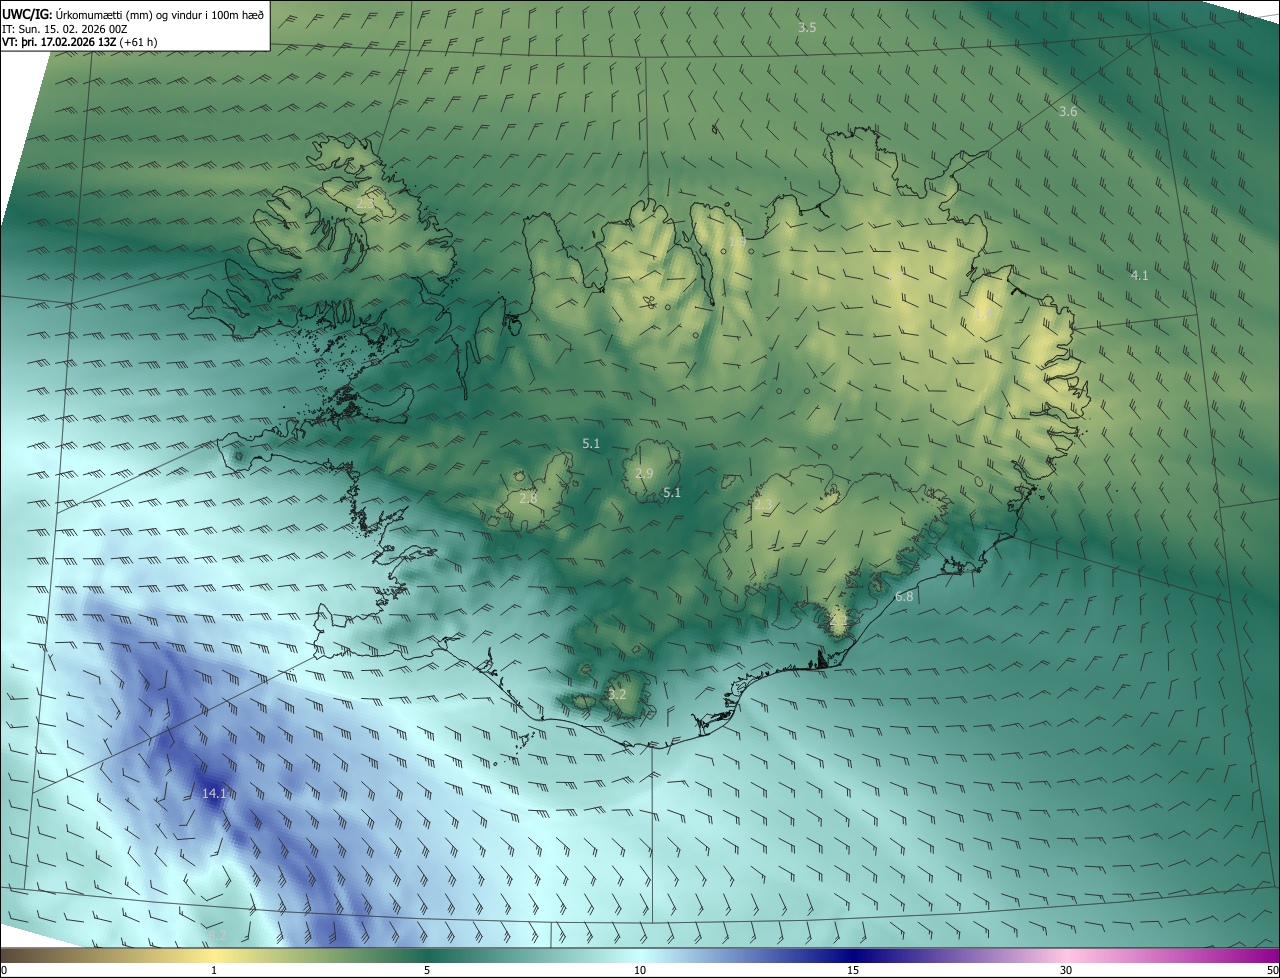This screenshot has width=1280, height=978.
Task: Click the 3.5 value at the top of the map
Action: [x=807, y=27]
